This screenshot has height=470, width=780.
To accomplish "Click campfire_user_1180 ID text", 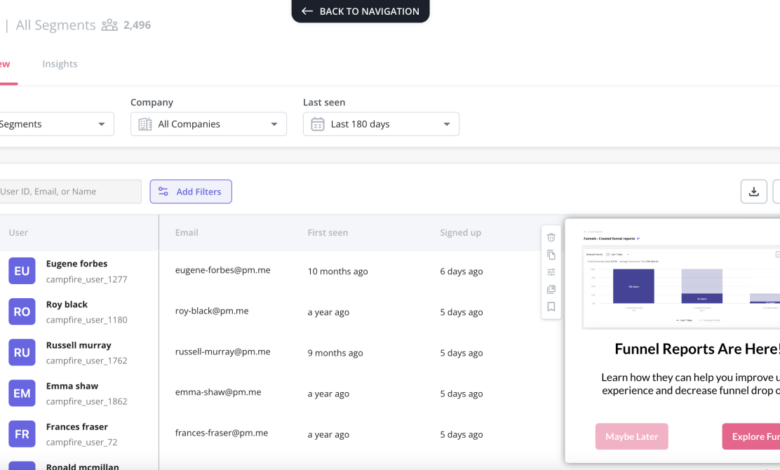I will point(87,320).
